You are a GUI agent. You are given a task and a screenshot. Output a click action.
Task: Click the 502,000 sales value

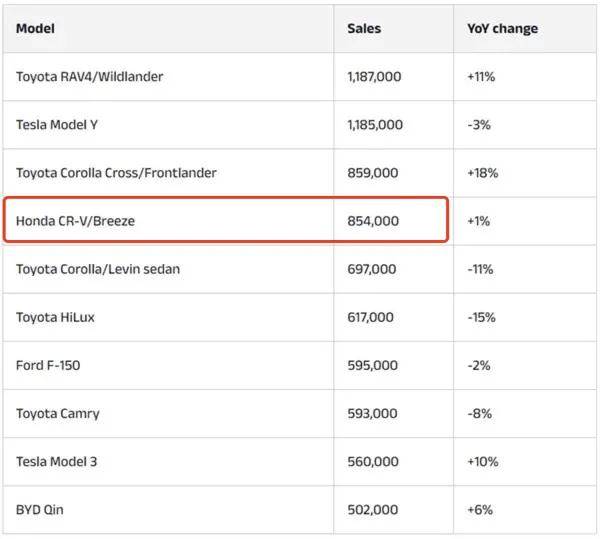coord(373,509)
